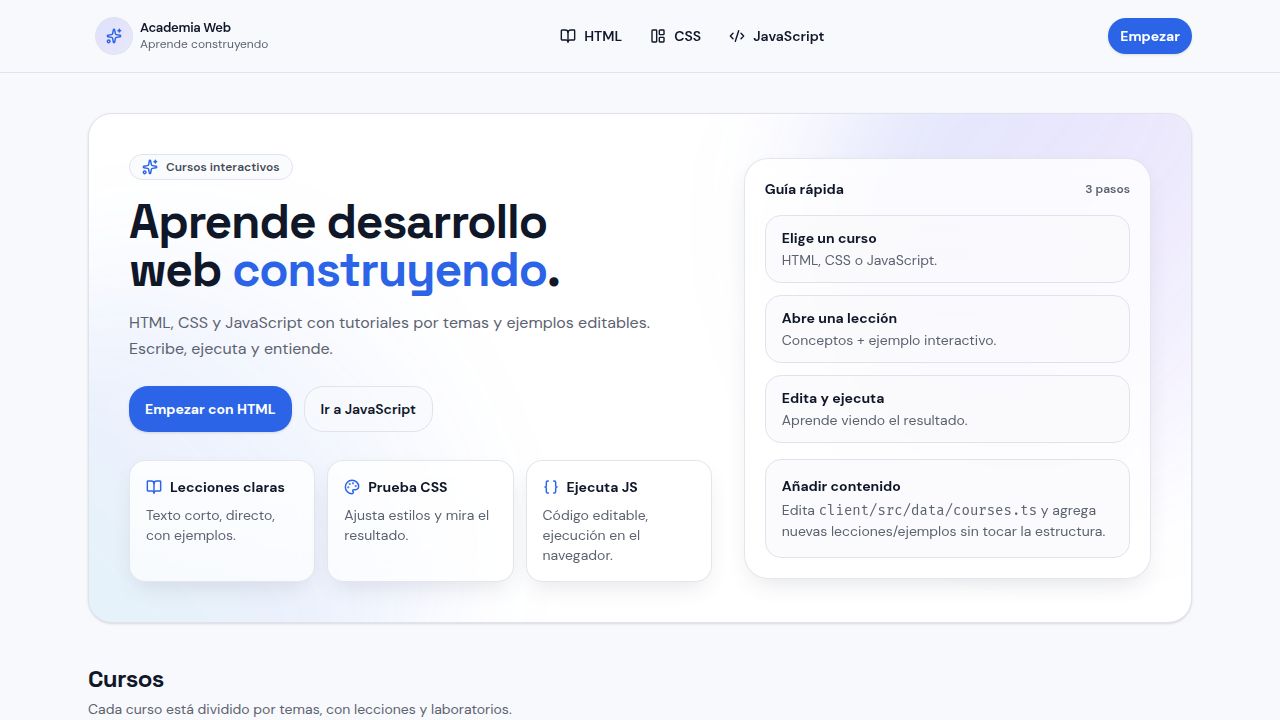Image resolution: width=1280 pixels, height=720 pixels.
Task: Open the Elige un curso step
Action: coord(947,249)
